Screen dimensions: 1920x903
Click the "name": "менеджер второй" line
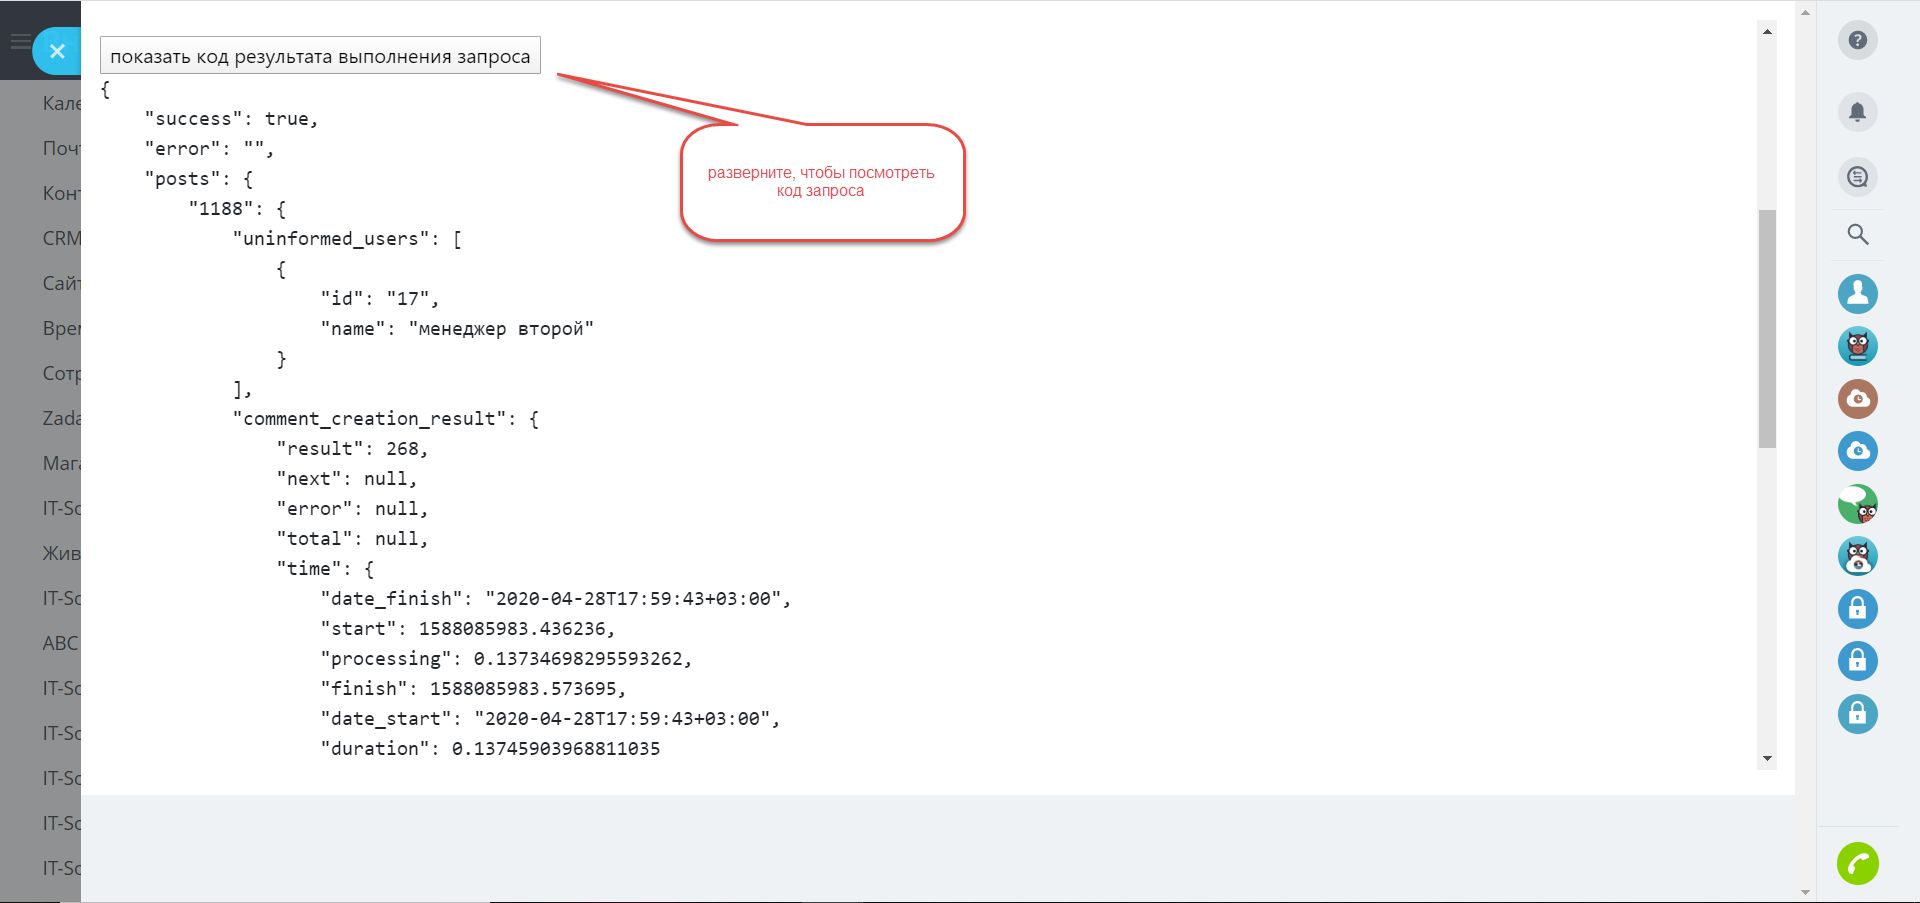457,329
